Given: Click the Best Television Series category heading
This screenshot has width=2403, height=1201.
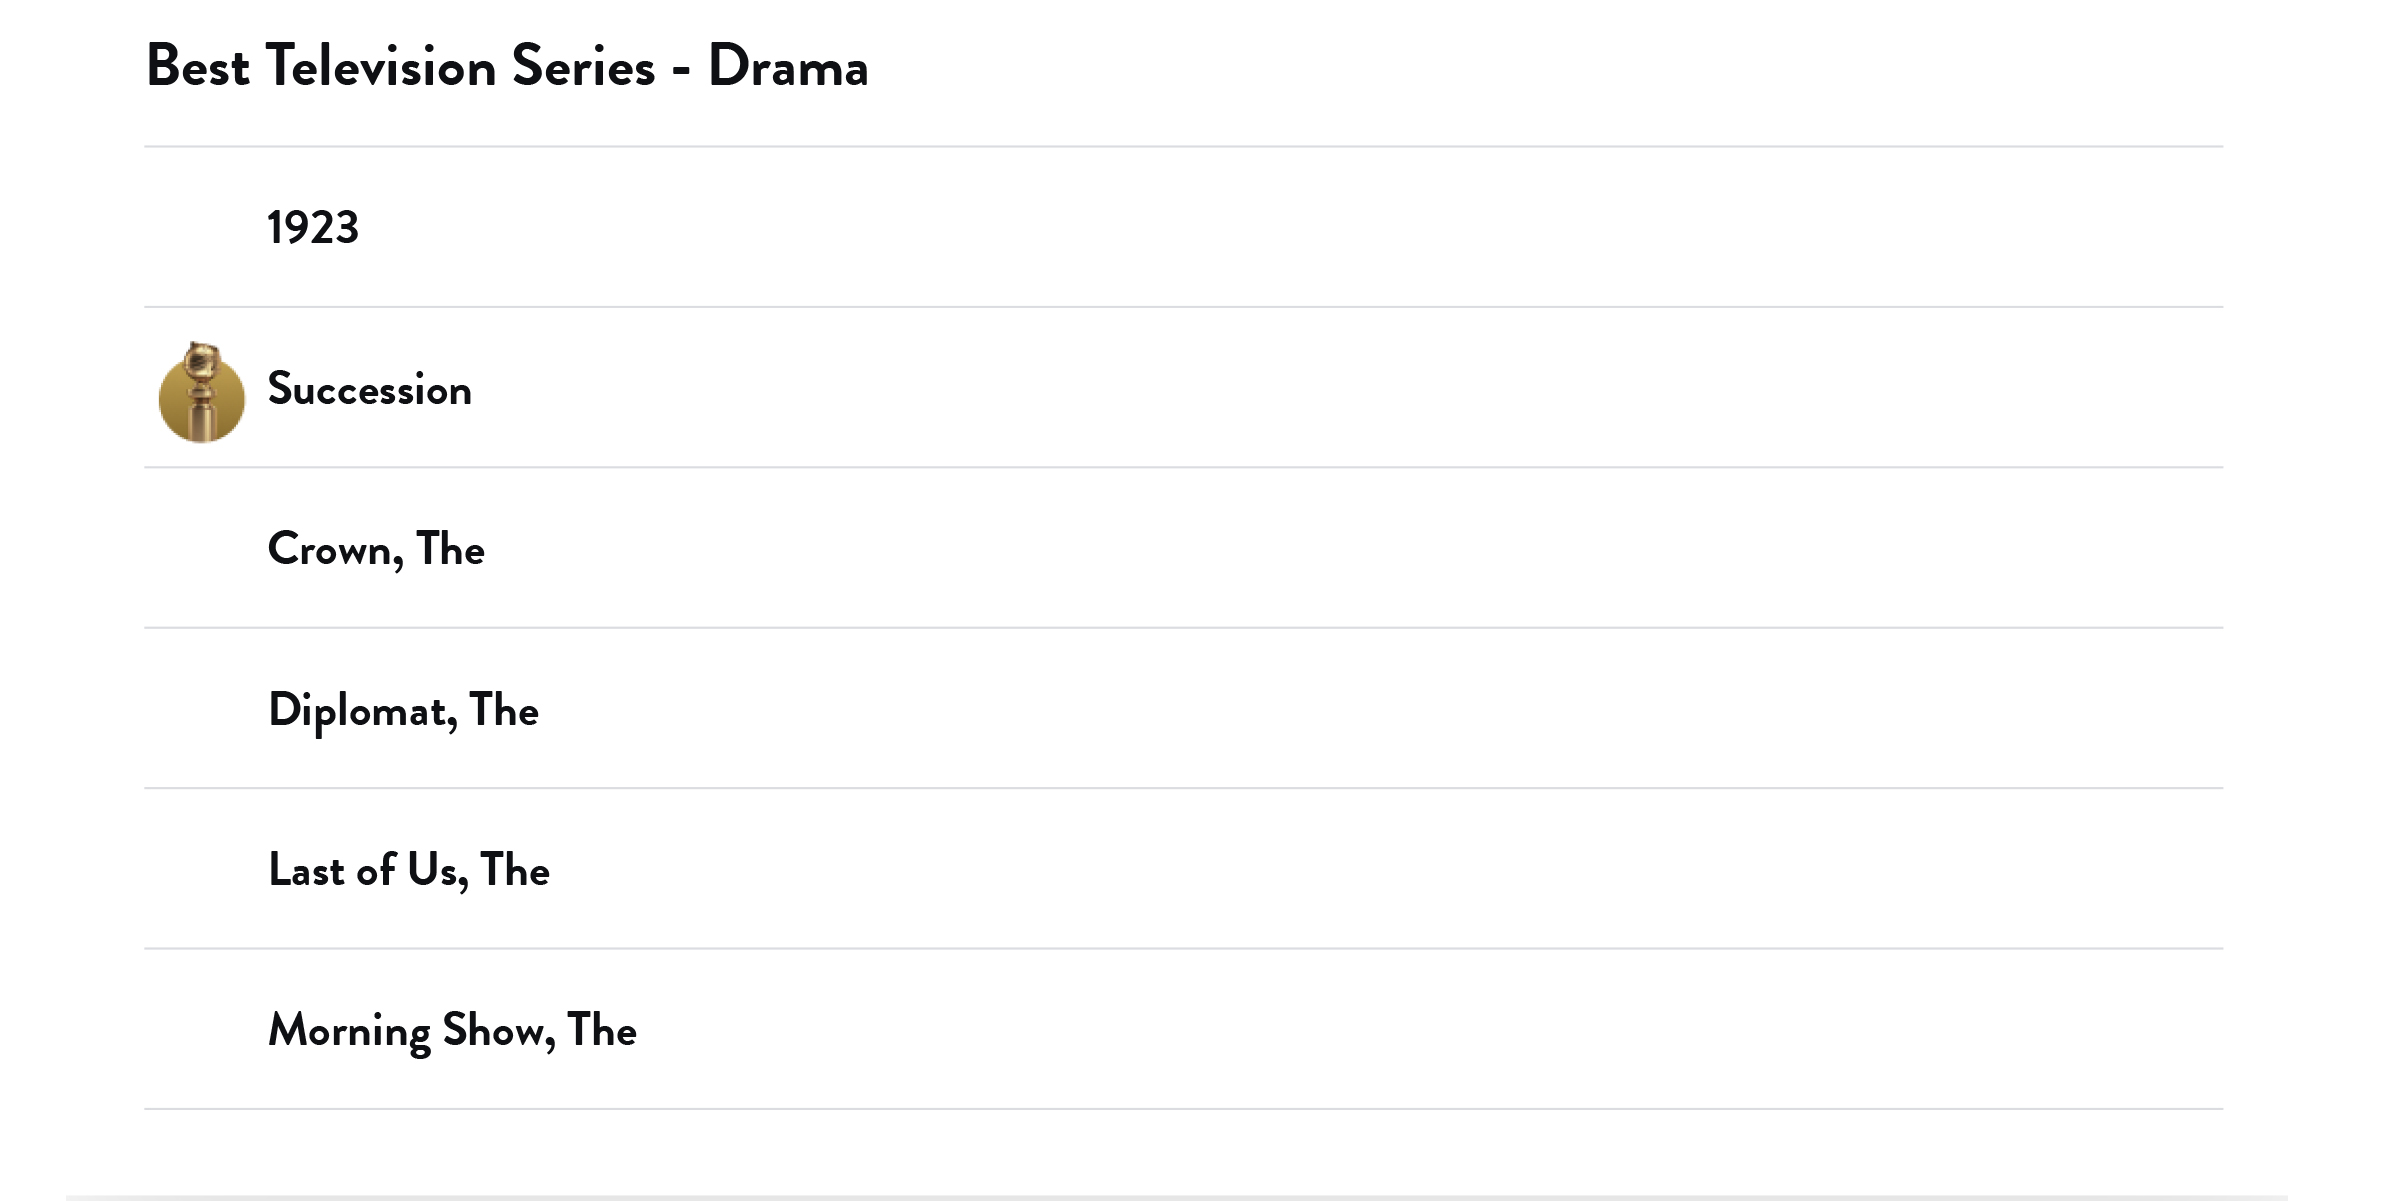Looking at the screenshot, I should coord(507,67).
